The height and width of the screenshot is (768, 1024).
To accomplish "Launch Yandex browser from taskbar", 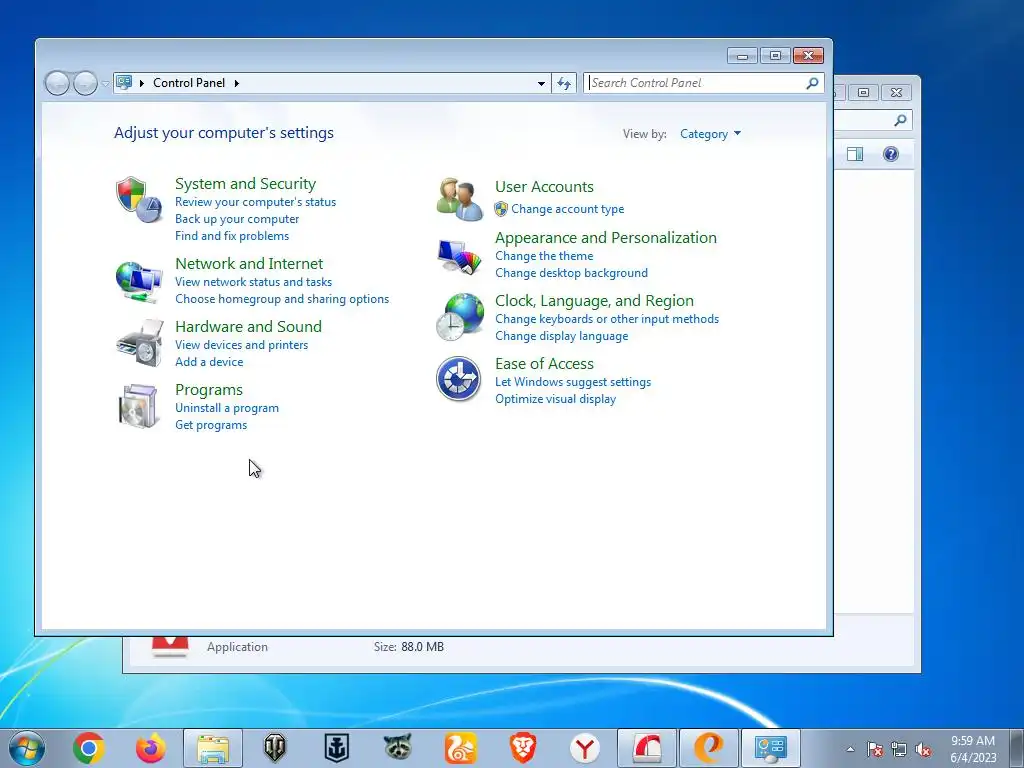I will (x=584, y=748).
